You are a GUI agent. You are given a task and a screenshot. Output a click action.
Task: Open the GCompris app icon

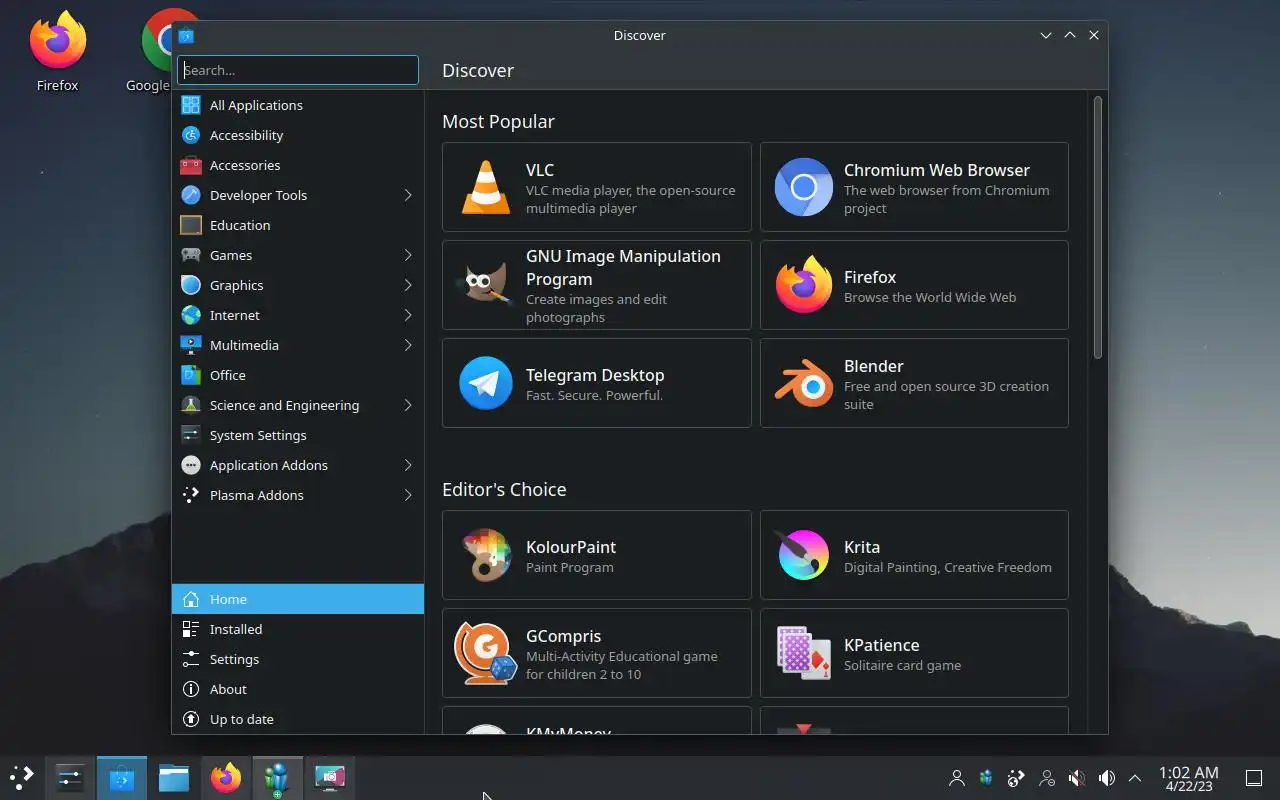tap(486, 653)
